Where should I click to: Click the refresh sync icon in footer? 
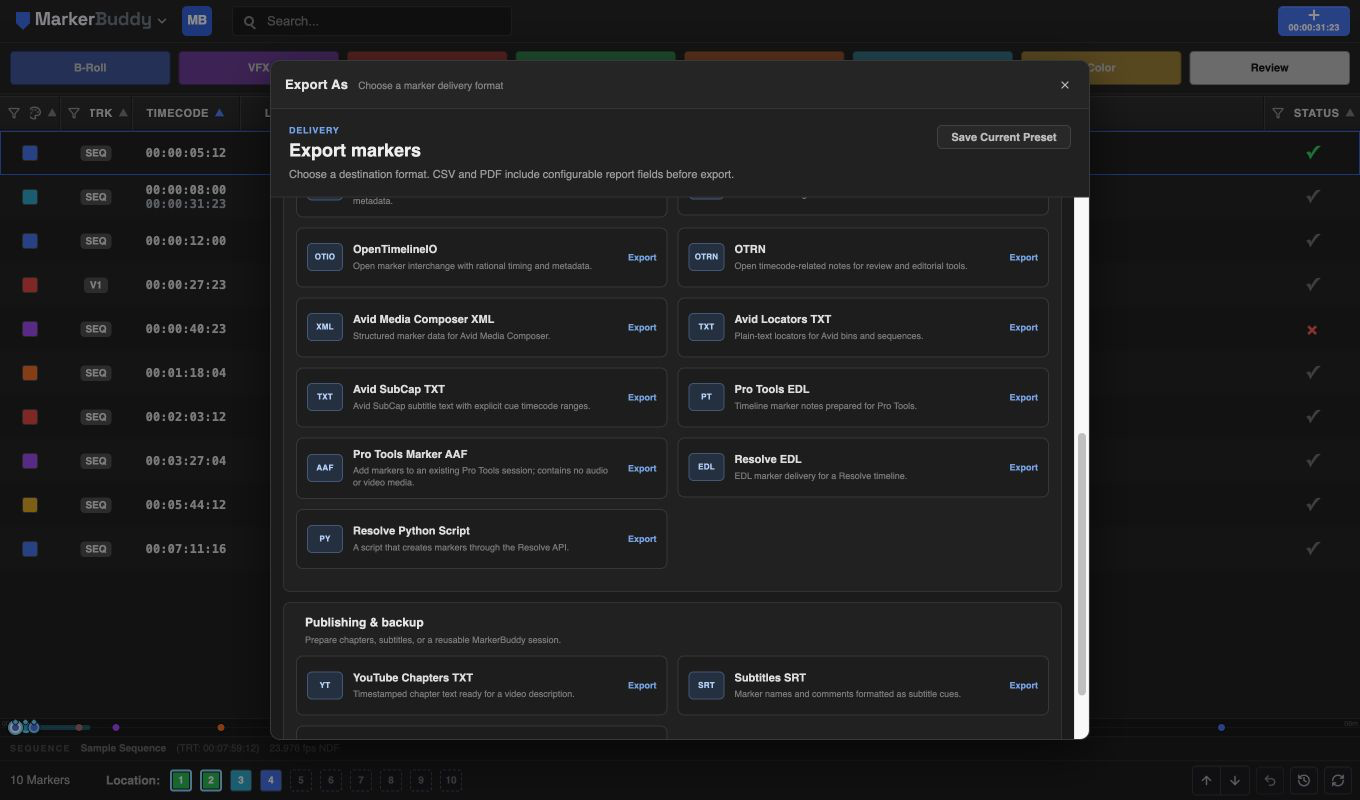1338,780
